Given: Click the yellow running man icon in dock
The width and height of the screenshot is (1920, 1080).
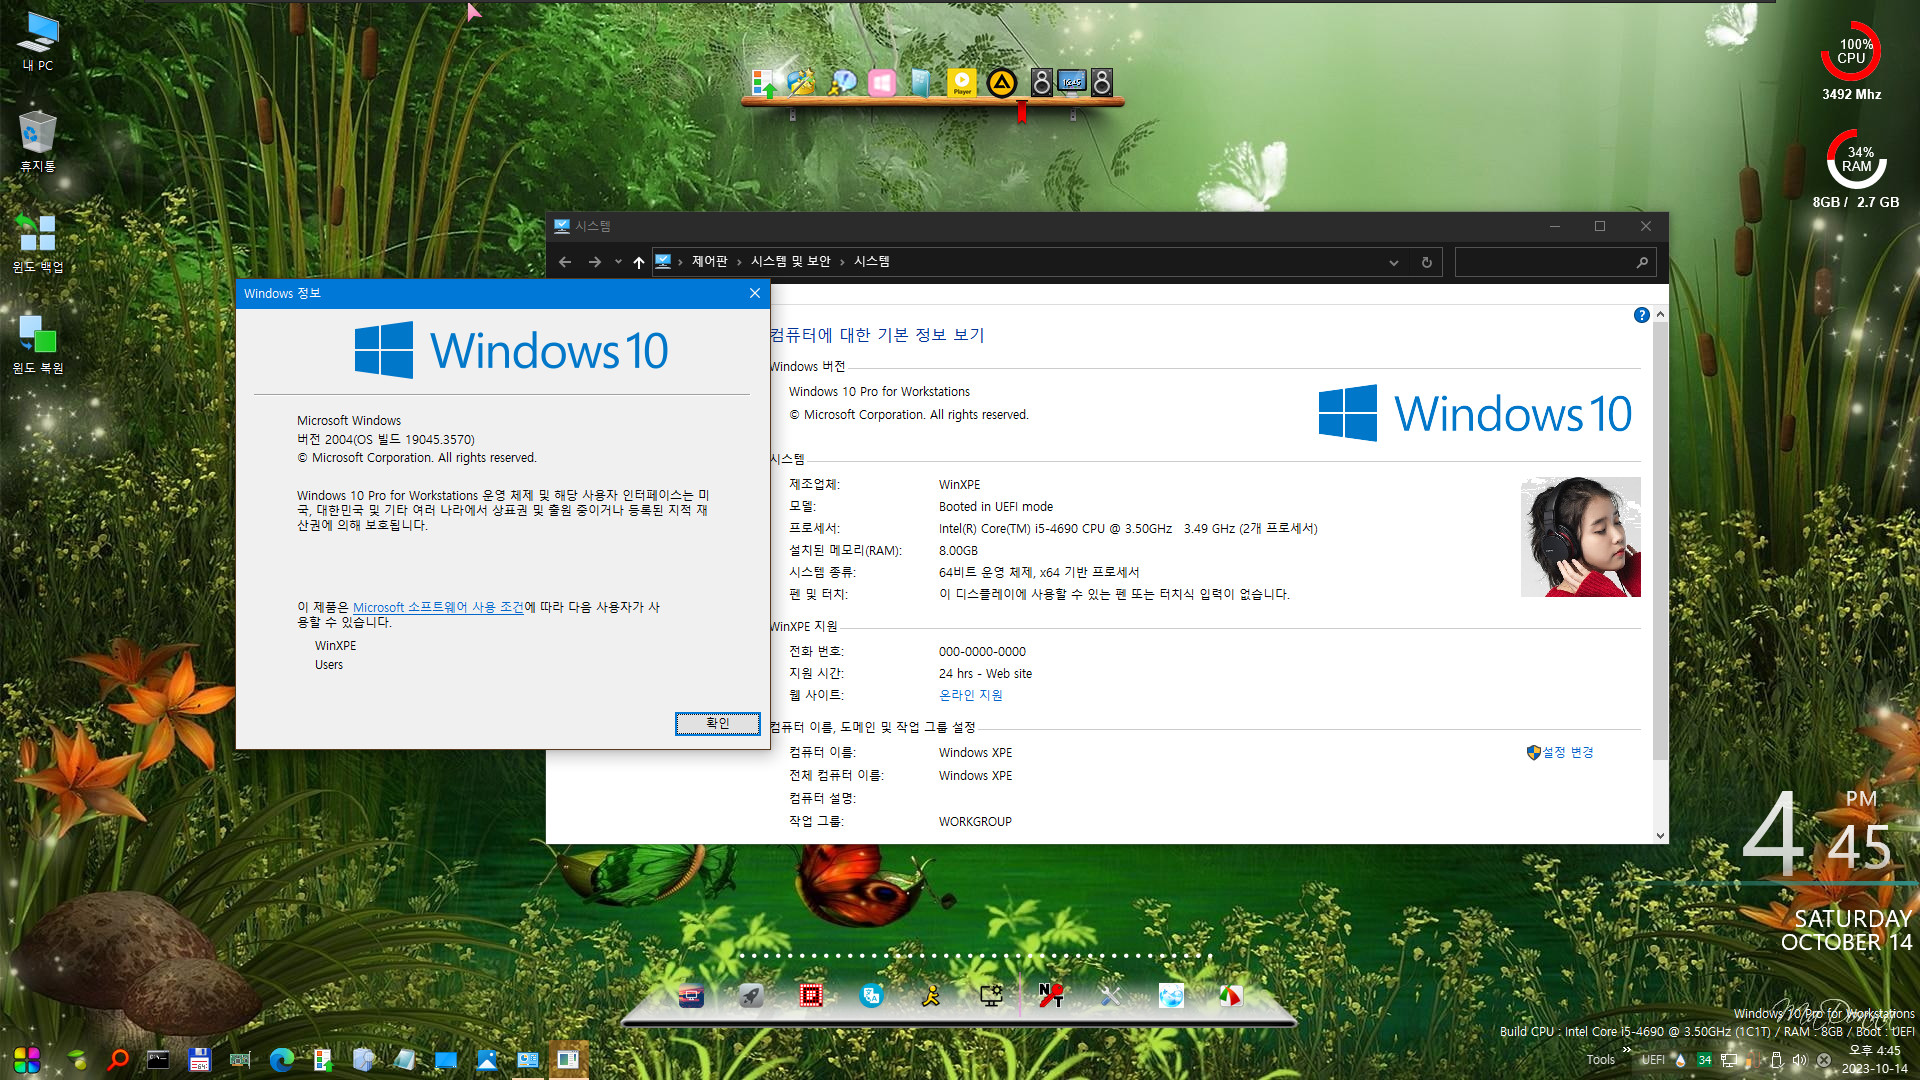Looking at the screenshot, I should tap(931, 995).
